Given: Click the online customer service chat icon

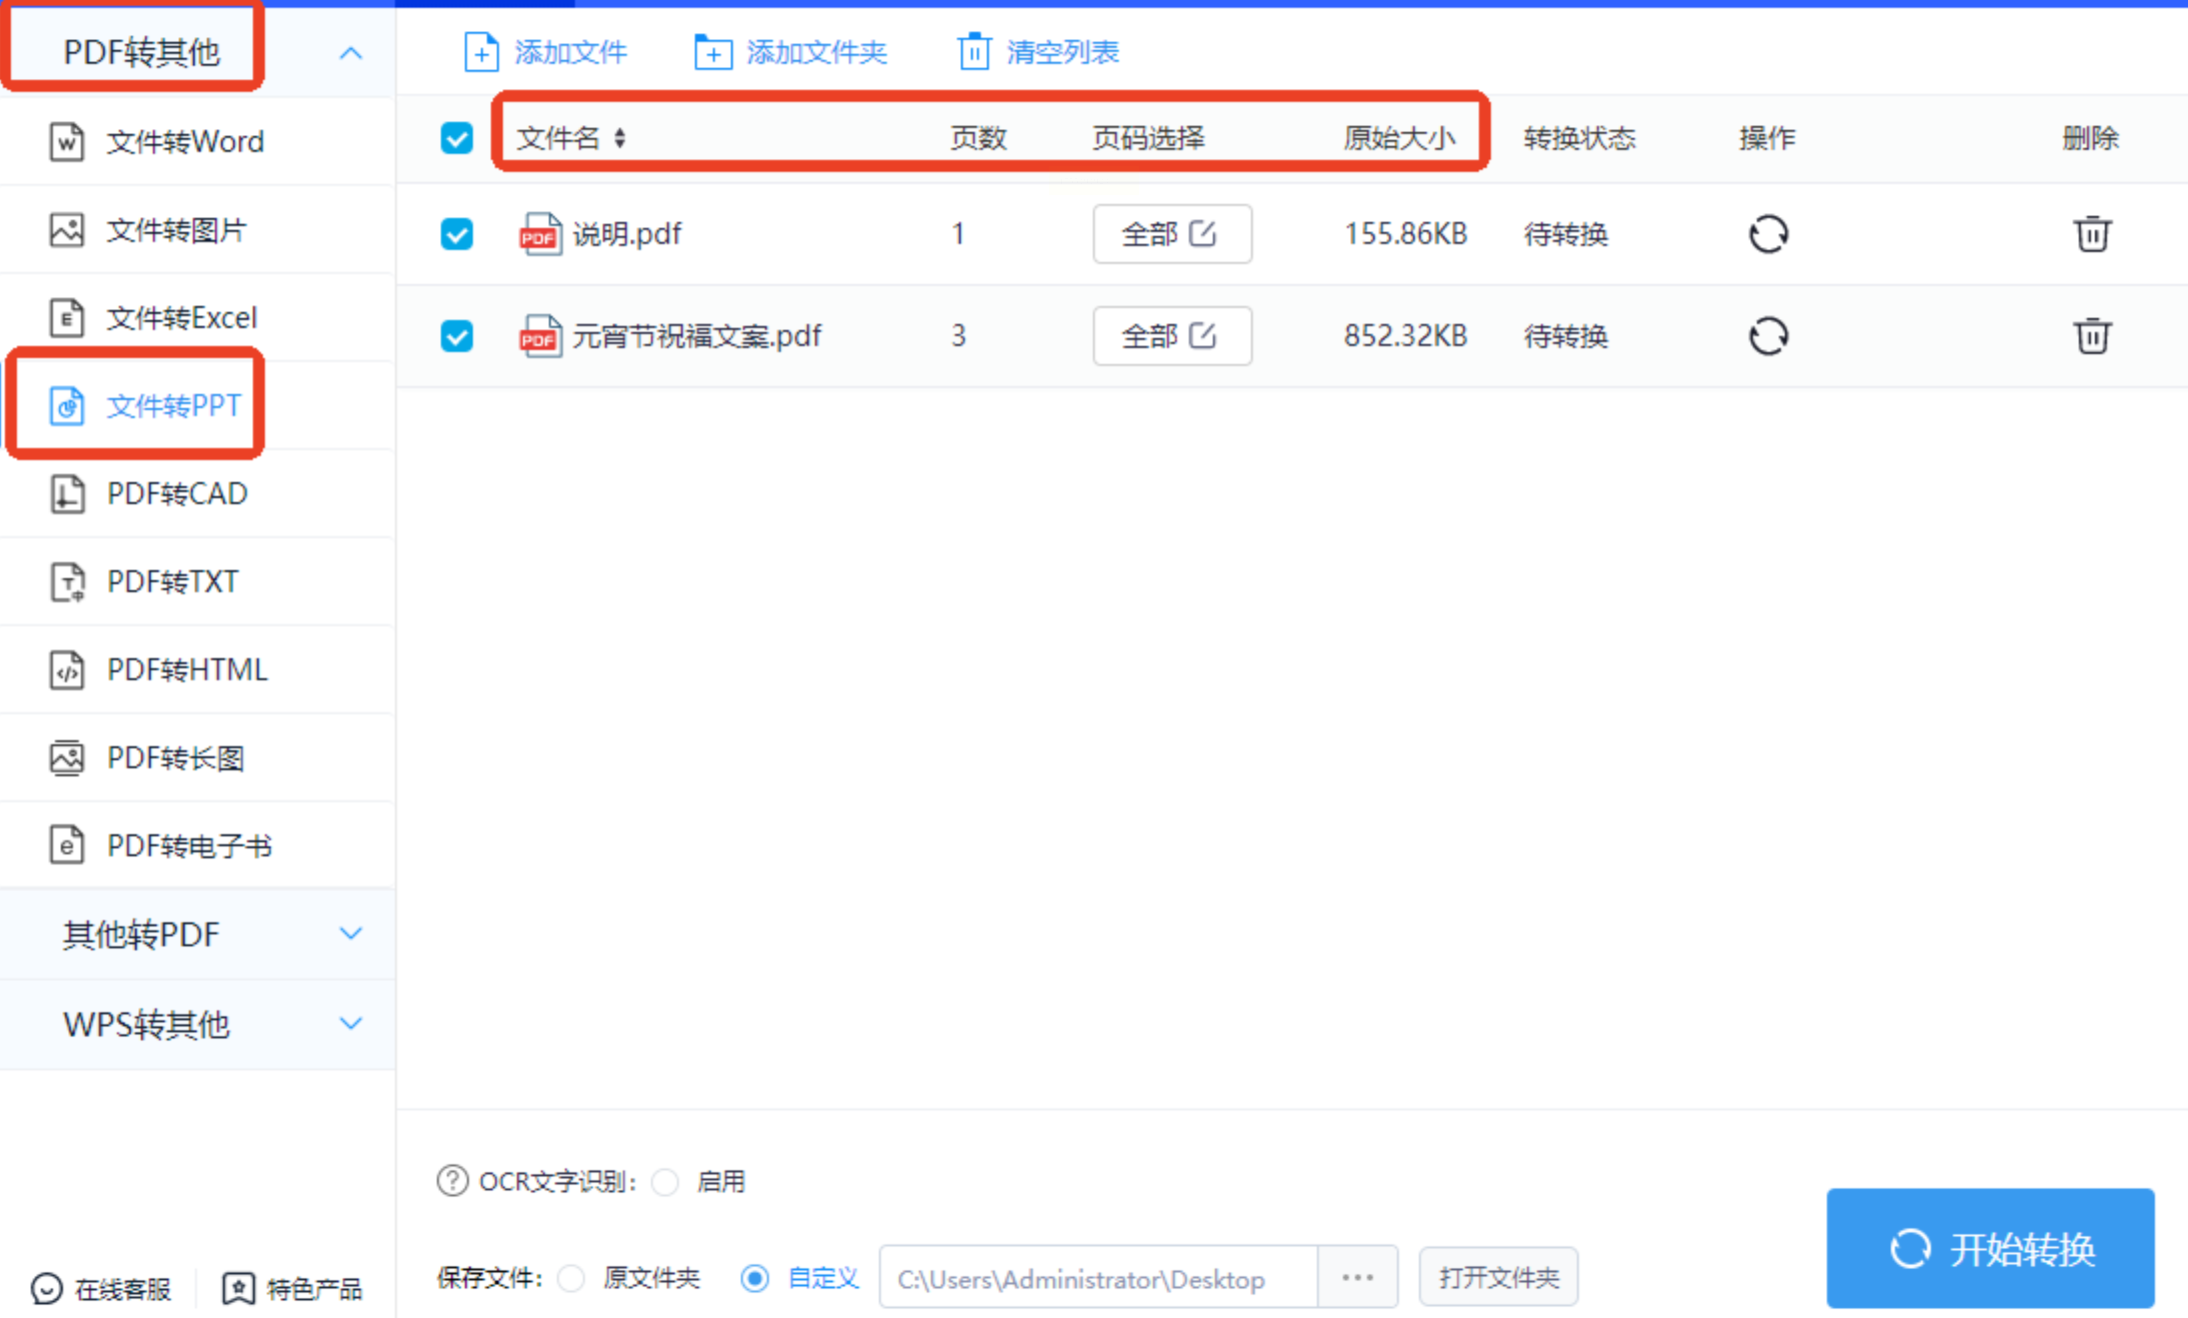Looking at the screenshot, I should (x=47, y=1289).
